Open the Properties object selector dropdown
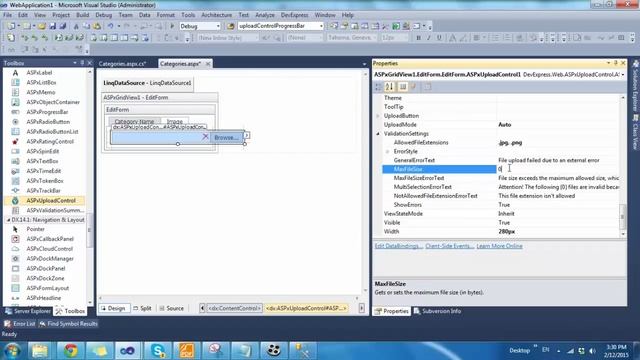This screenshot has width=640, height=360. tap(623, 75)
